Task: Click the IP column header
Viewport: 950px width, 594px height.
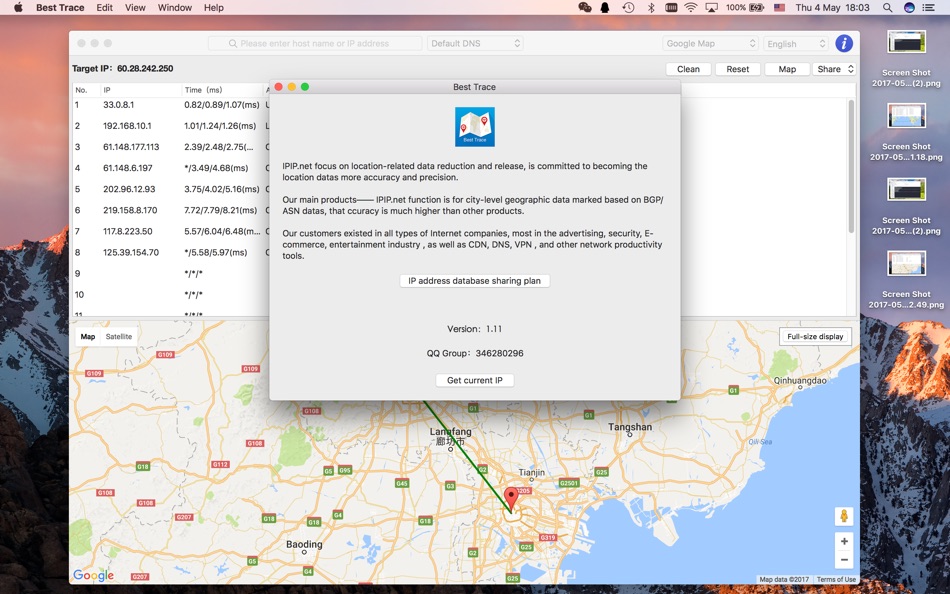Action: coord(141,90)
